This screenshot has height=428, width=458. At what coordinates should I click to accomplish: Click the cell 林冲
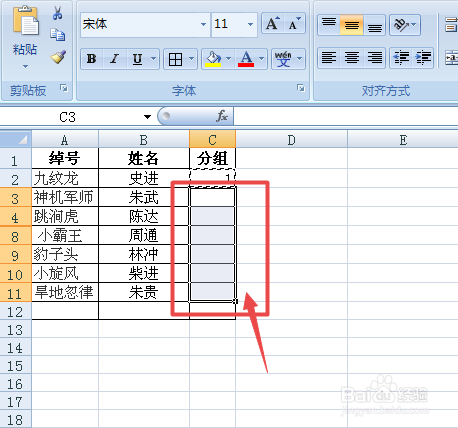(x=144, y=254)
